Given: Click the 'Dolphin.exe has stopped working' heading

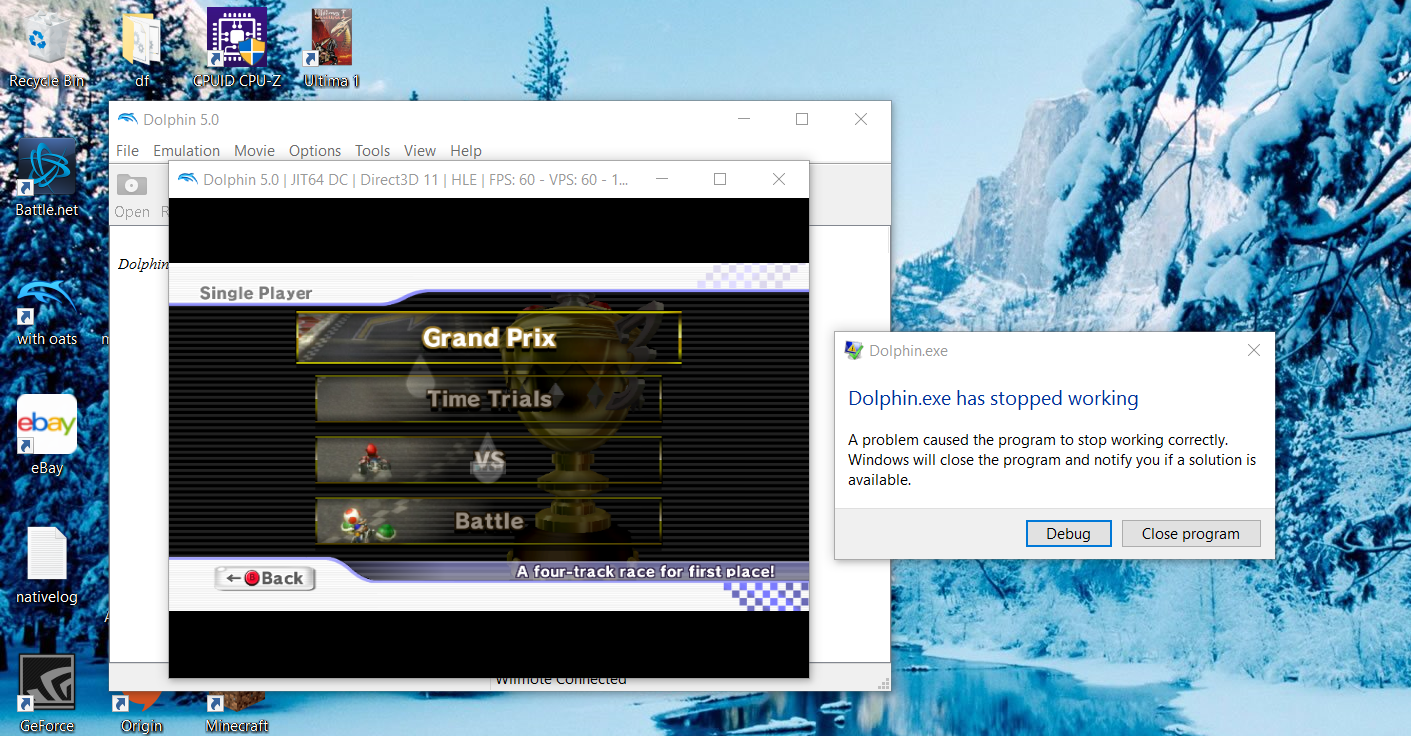Looking at the screenshot, I should coord(993,398).
